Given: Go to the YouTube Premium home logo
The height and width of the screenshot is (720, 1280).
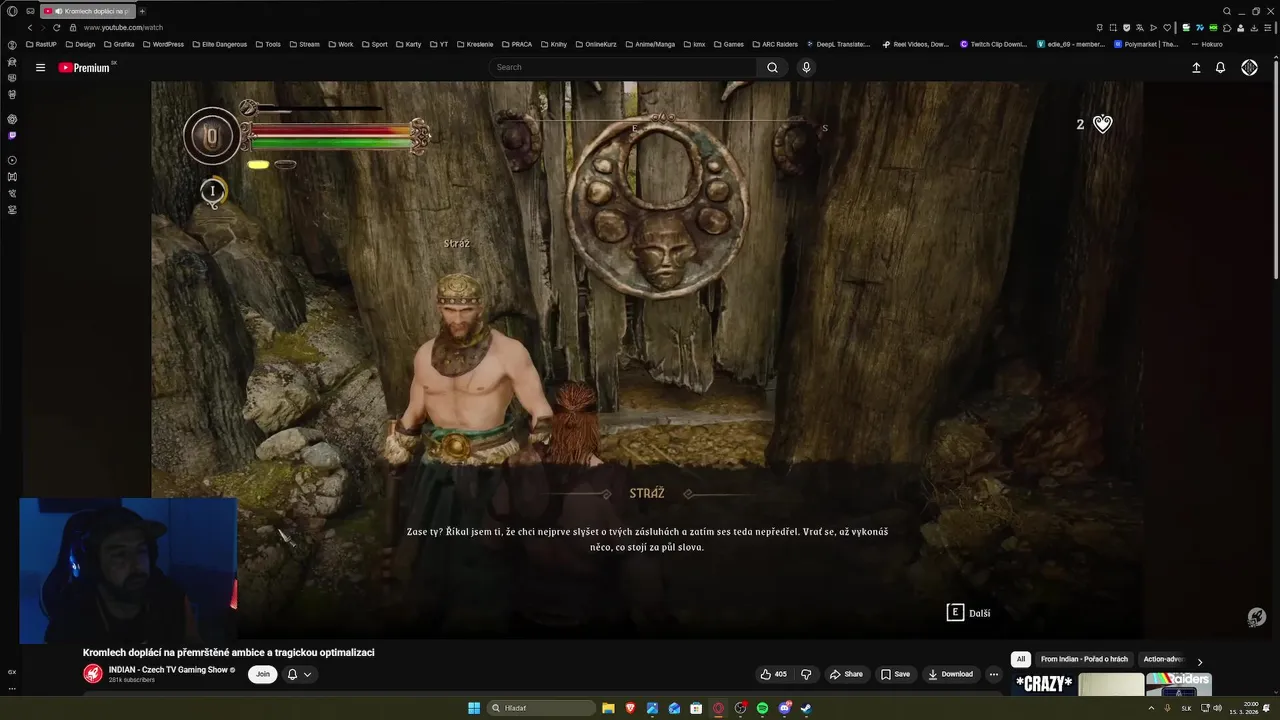Looking at the screenshot, I should click(x=86, y=67).
